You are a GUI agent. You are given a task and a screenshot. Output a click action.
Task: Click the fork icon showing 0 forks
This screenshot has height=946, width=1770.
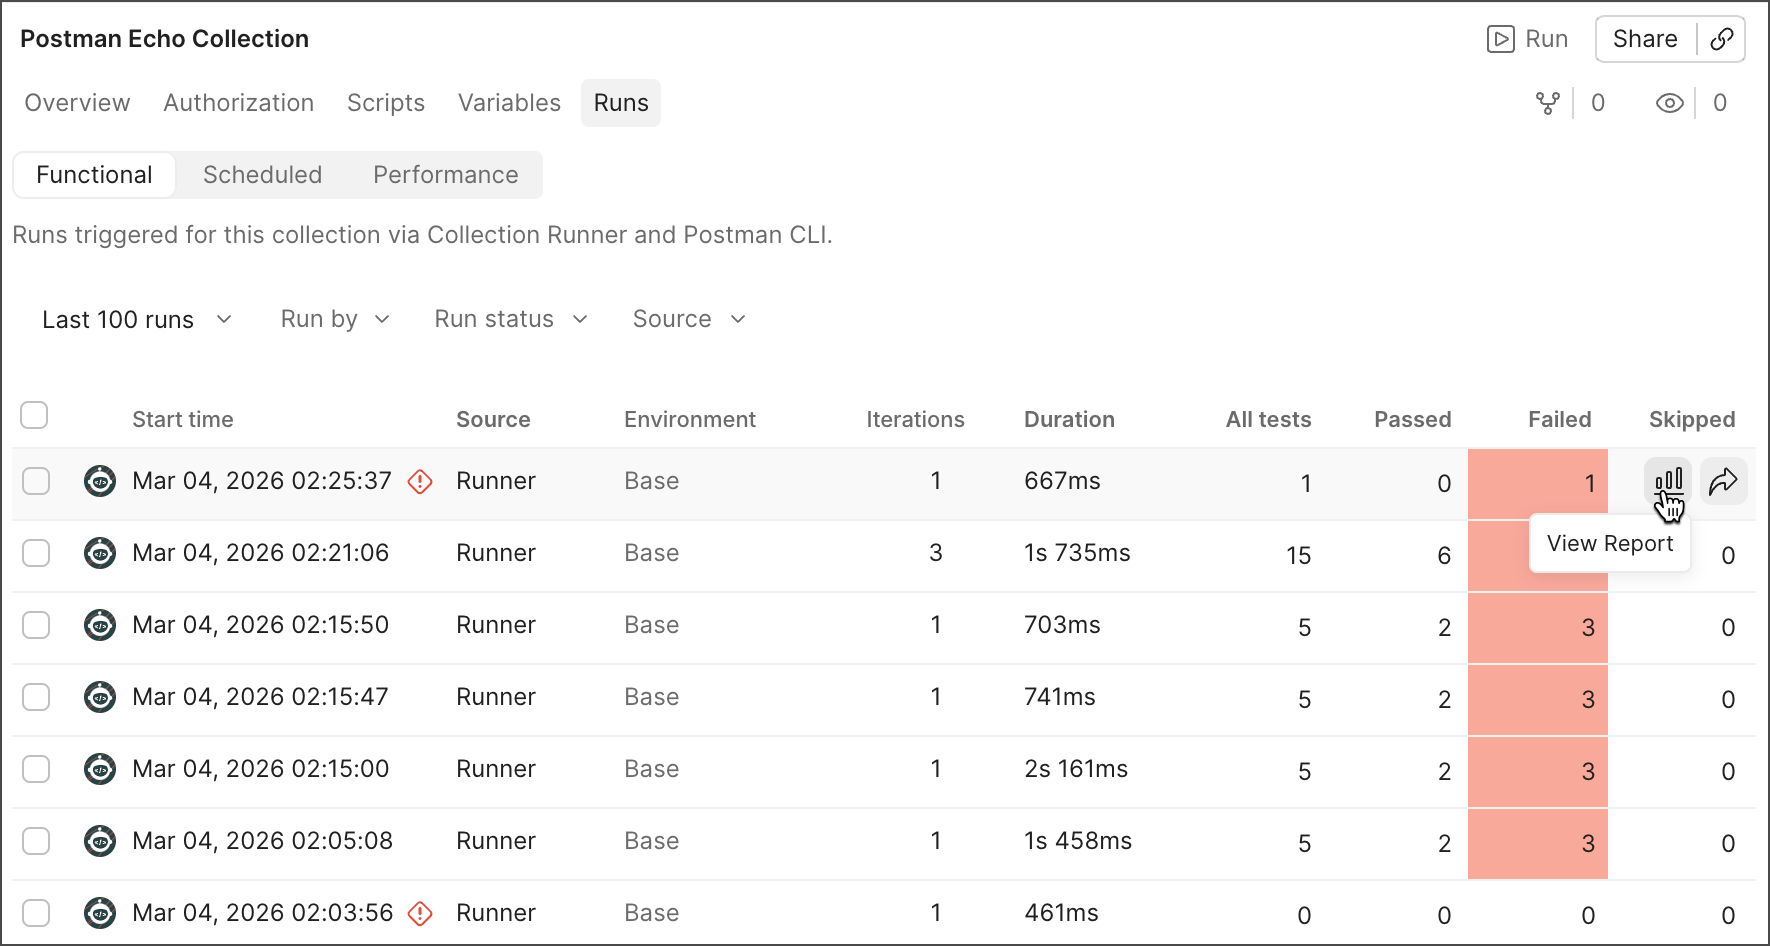[1548, 102]
